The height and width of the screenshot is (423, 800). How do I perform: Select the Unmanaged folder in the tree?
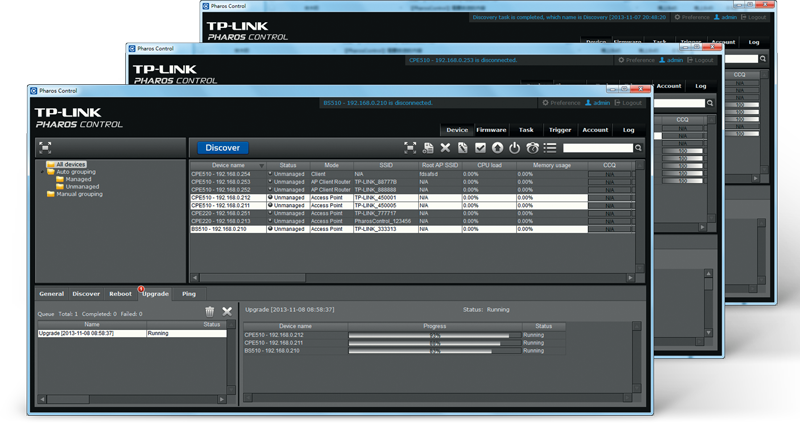(x=78, y=187)
